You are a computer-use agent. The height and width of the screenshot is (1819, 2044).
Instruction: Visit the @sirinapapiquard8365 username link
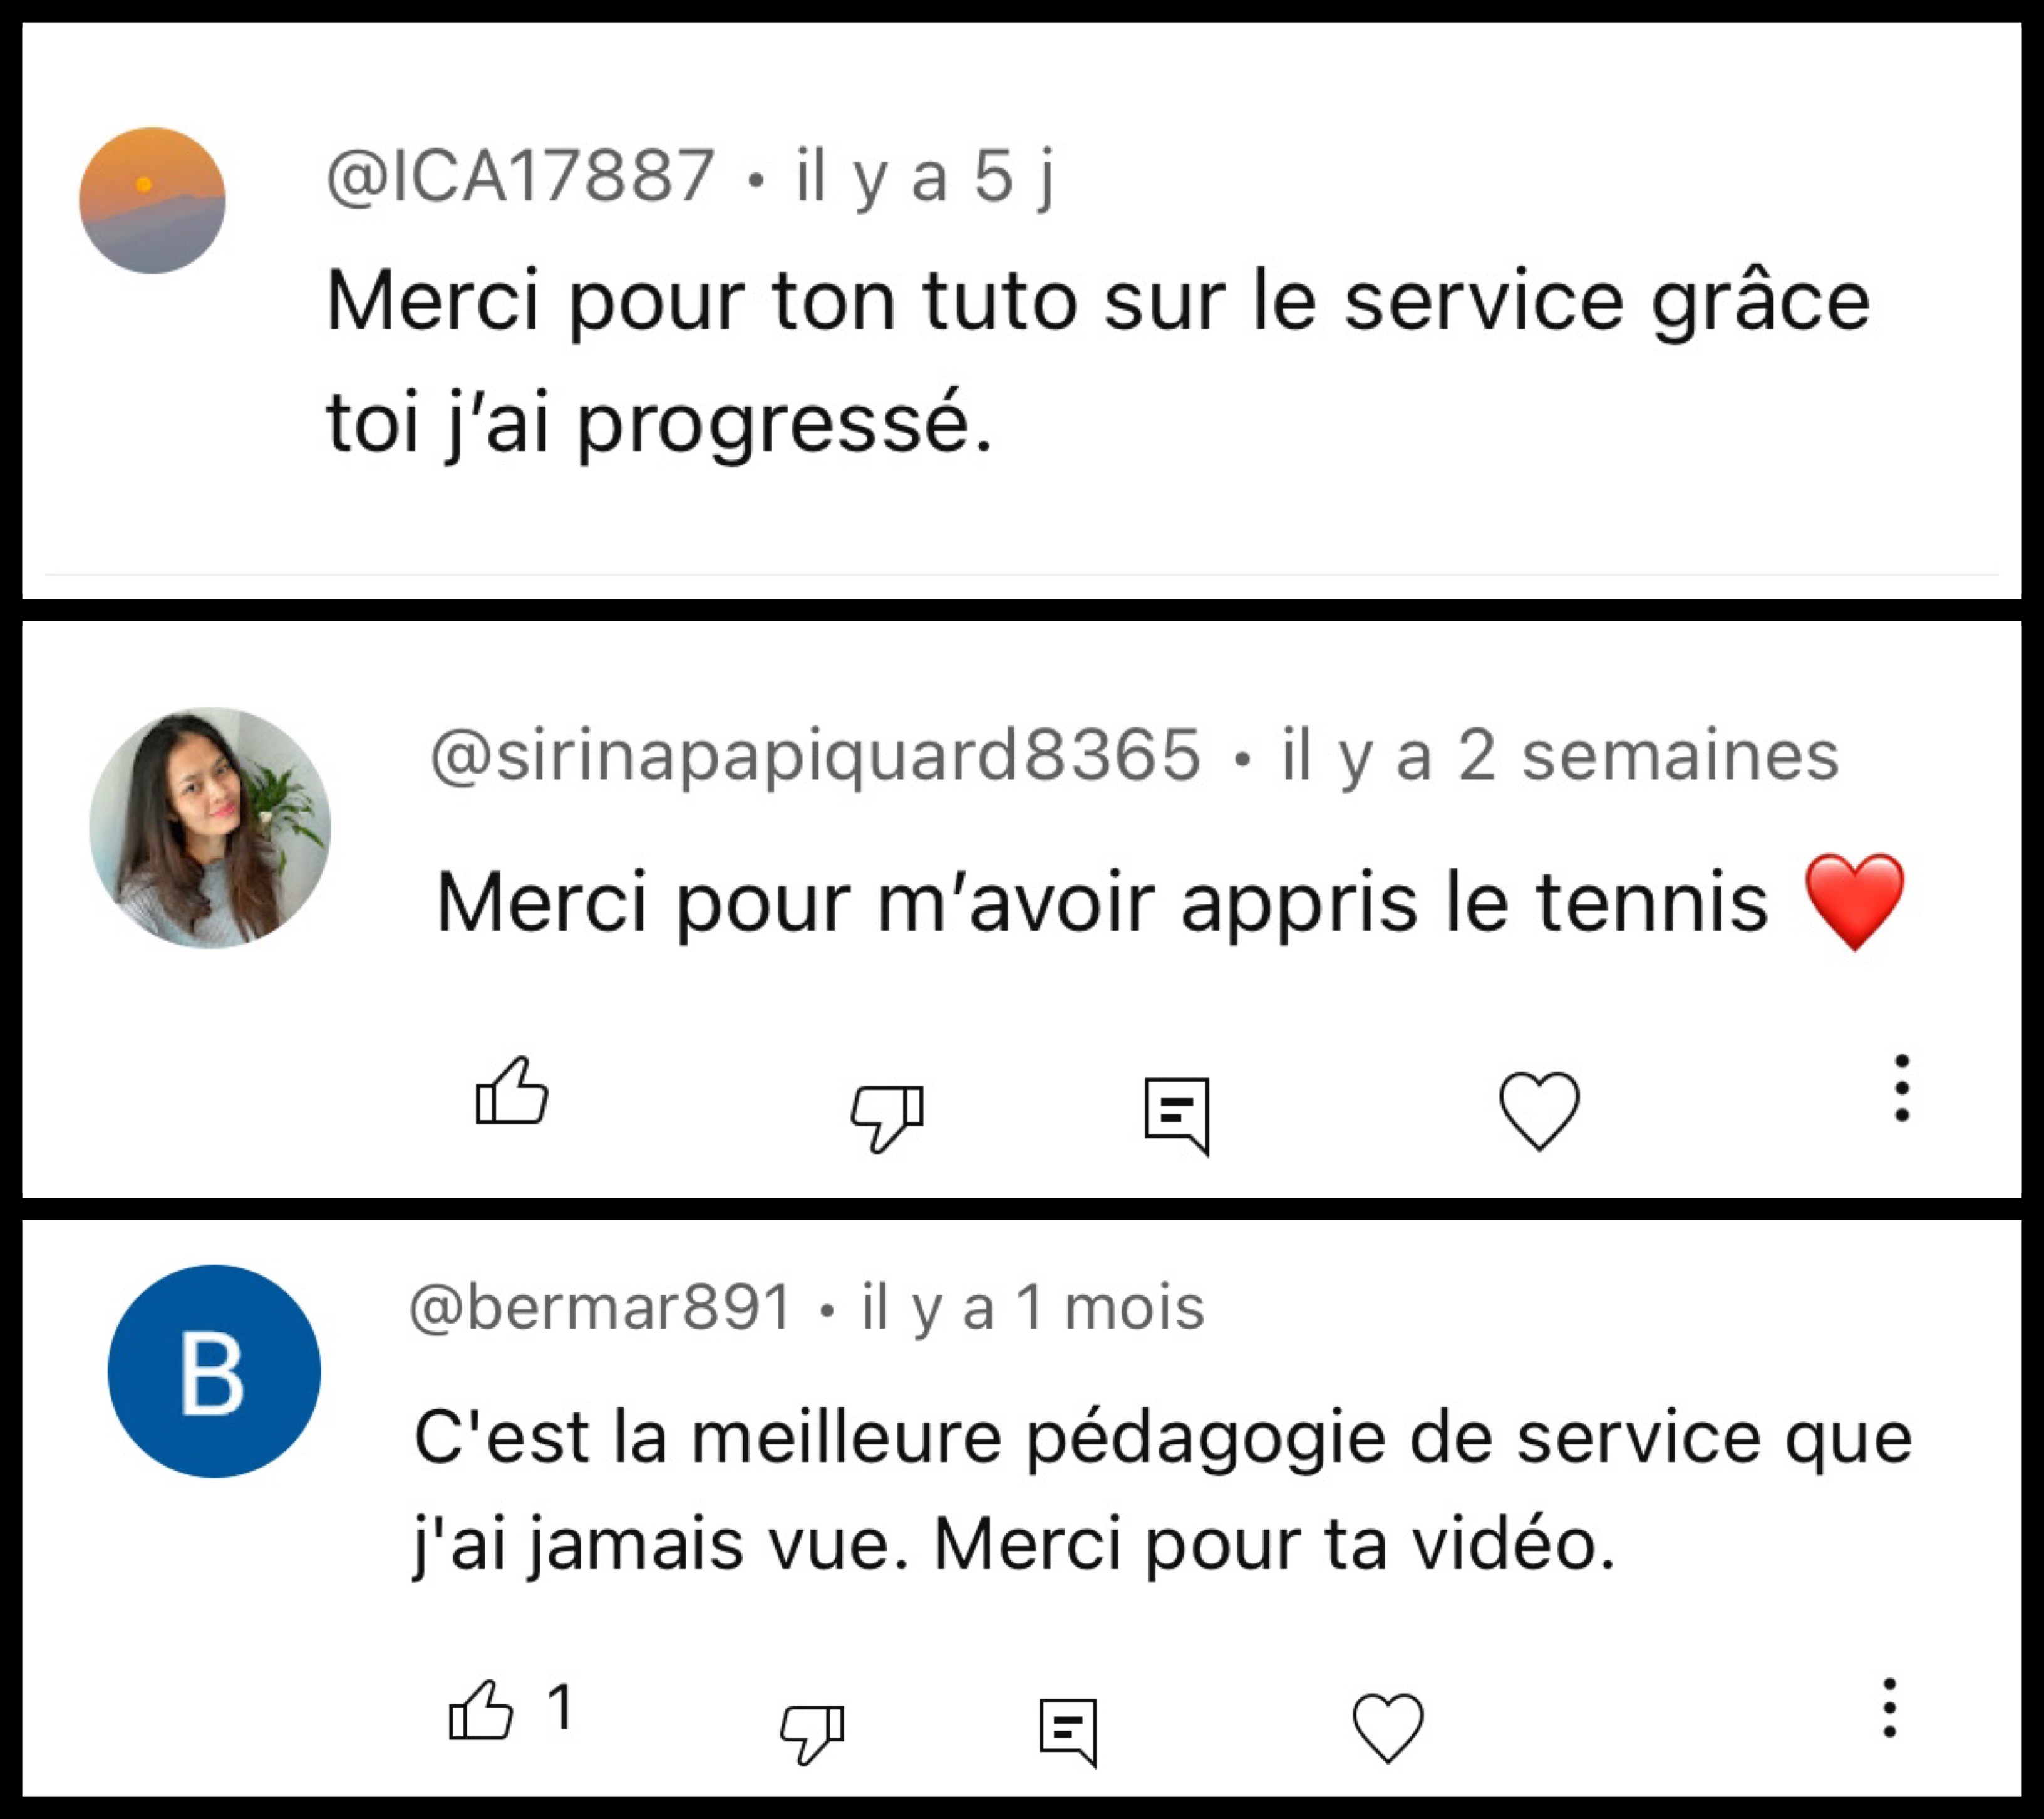[815, 755]
